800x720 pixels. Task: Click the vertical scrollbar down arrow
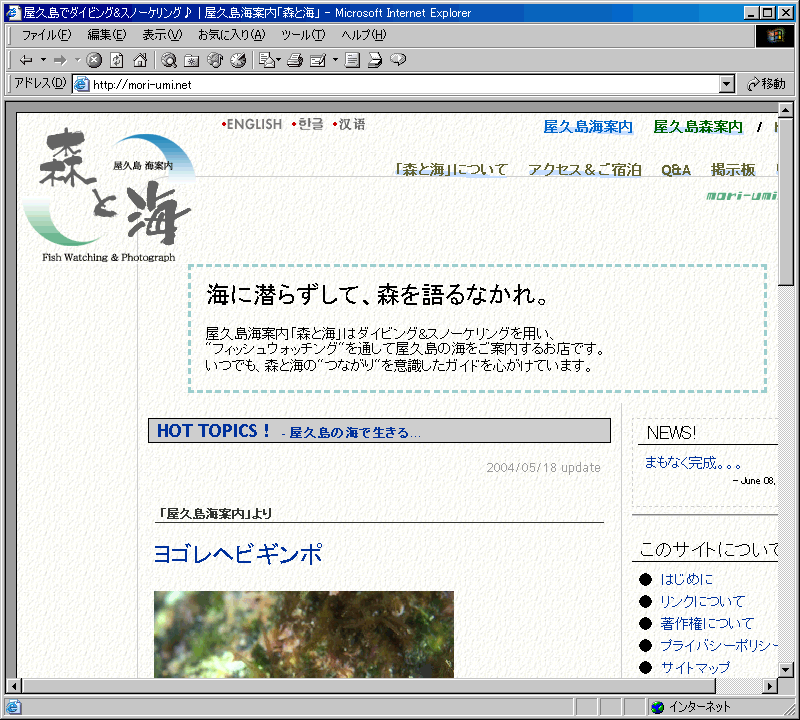pyautogui.click(x=786, y=669)
